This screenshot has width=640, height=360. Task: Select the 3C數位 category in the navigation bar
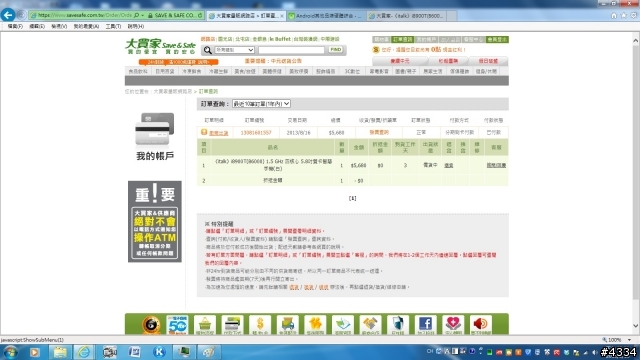pyautogui.click(x=352, y=71)
